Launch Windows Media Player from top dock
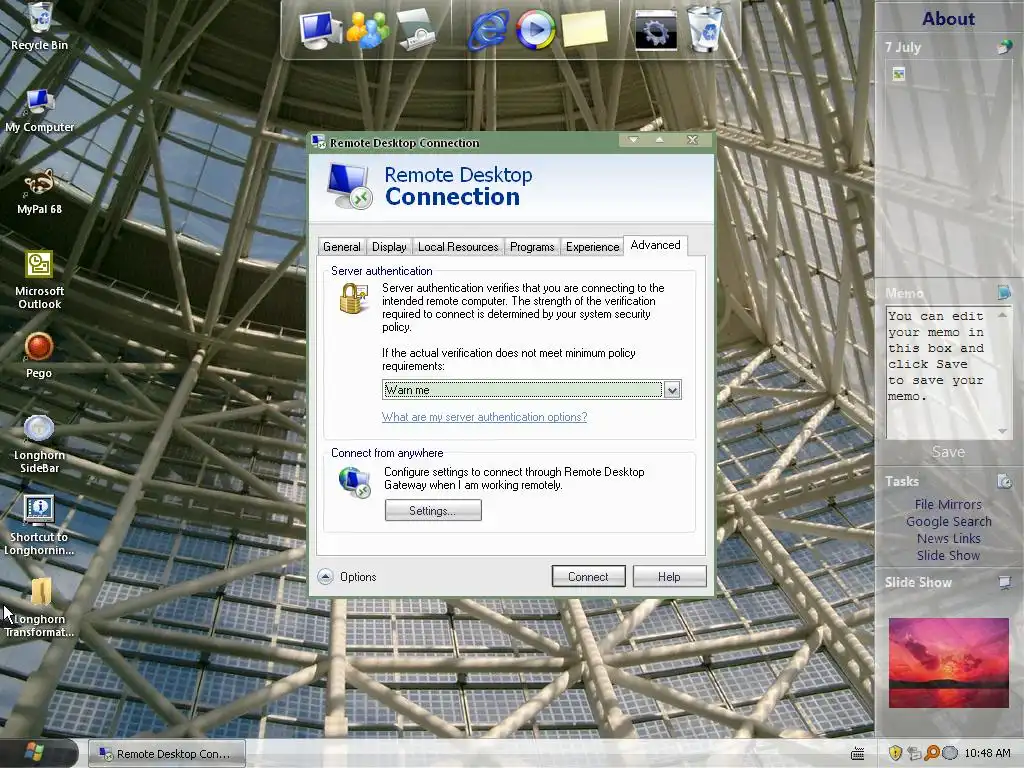This screenshot has width=1024, height=768. pos(536,30)
